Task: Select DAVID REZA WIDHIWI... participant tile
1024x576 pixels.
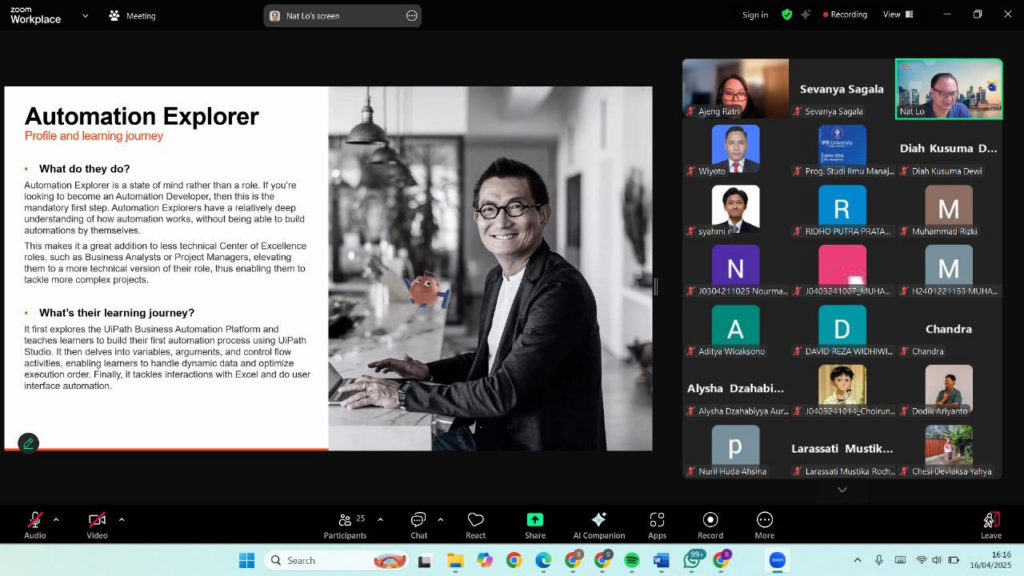Action: pos(842,329)
